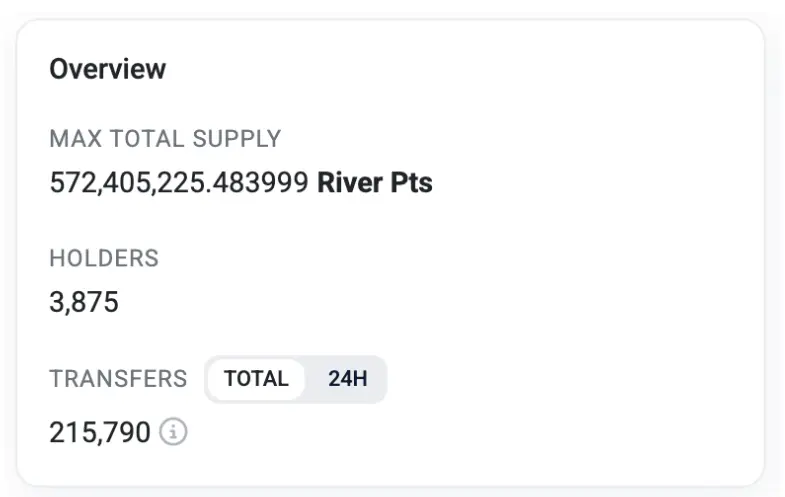785x497 pixels.
Task: Click the MAX TOTAL SUPPLY label
Action: tap(165, 139)
